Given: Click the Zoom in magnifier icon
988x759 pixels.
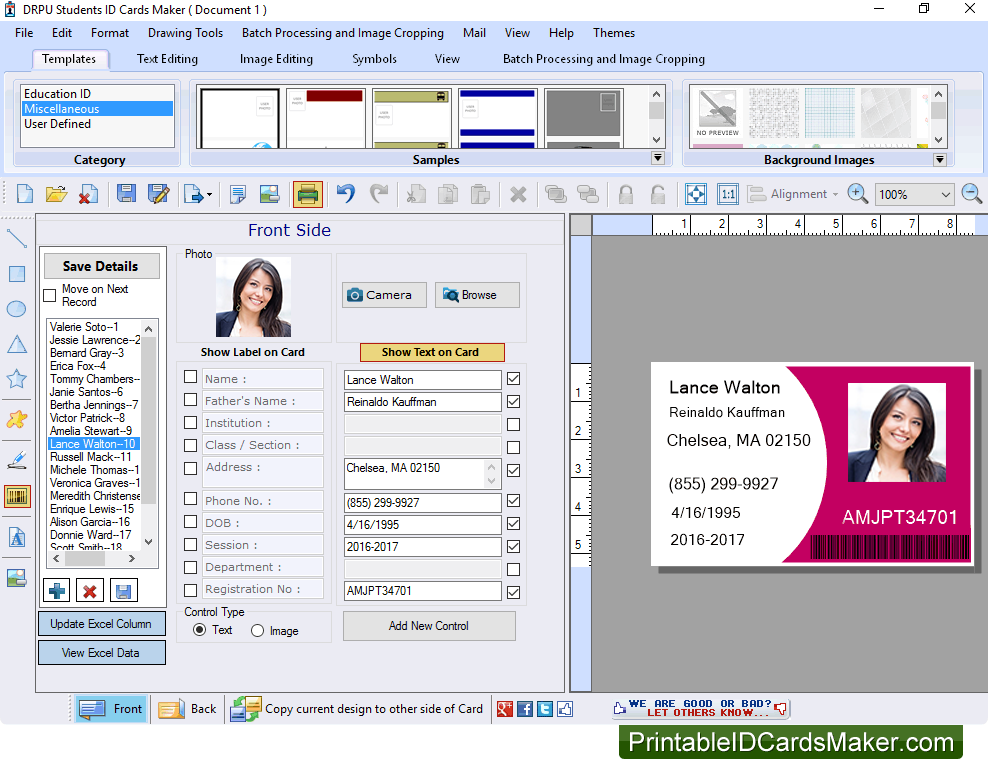Looking at the screenshot, I should pyautogui.click(x=858, y=194).
